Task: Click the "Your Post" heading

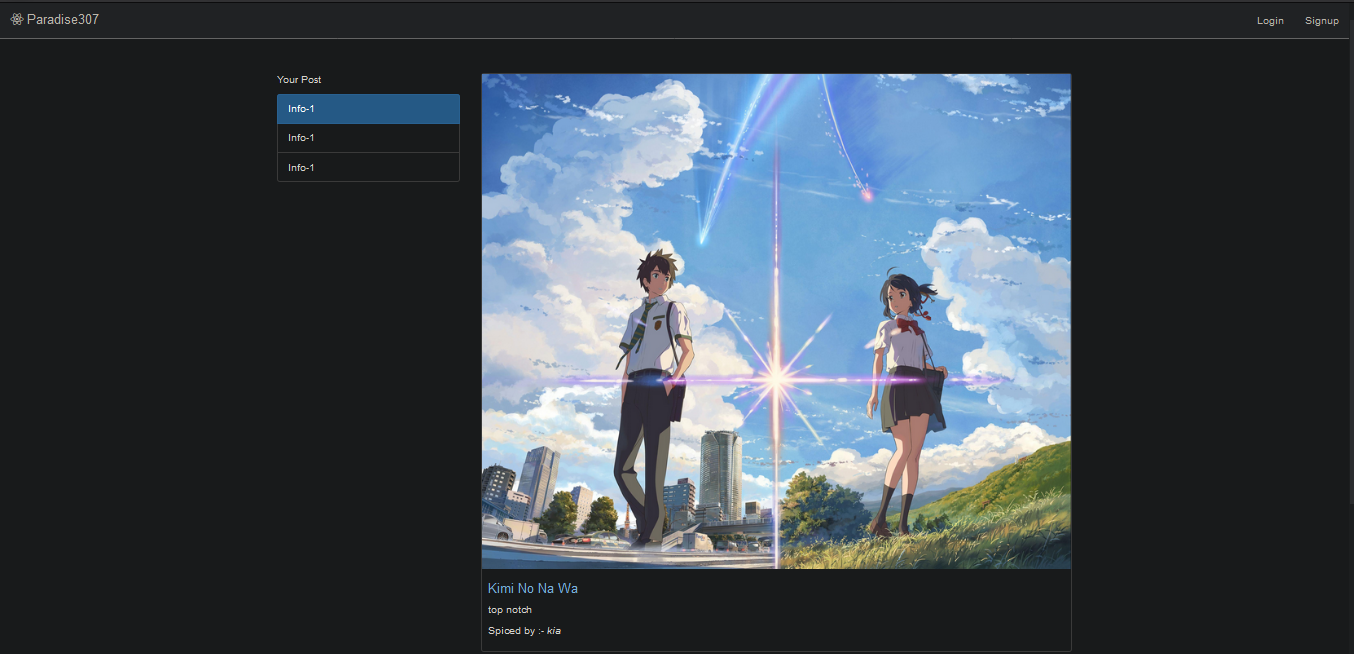Action: coord(299,79)
